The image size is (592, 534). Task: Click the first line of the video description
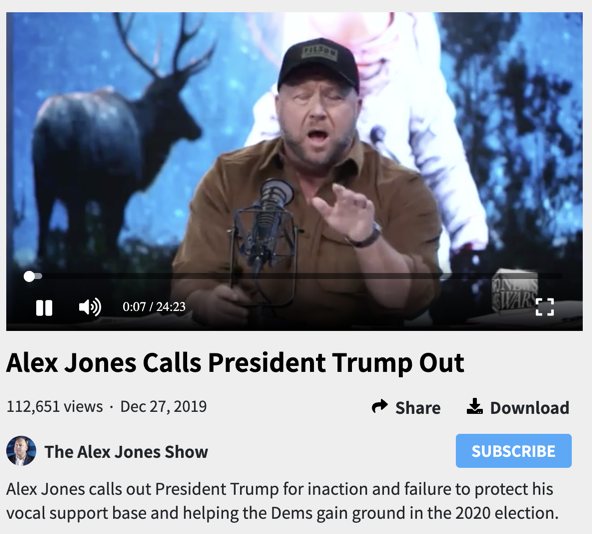tap(280, 489)
